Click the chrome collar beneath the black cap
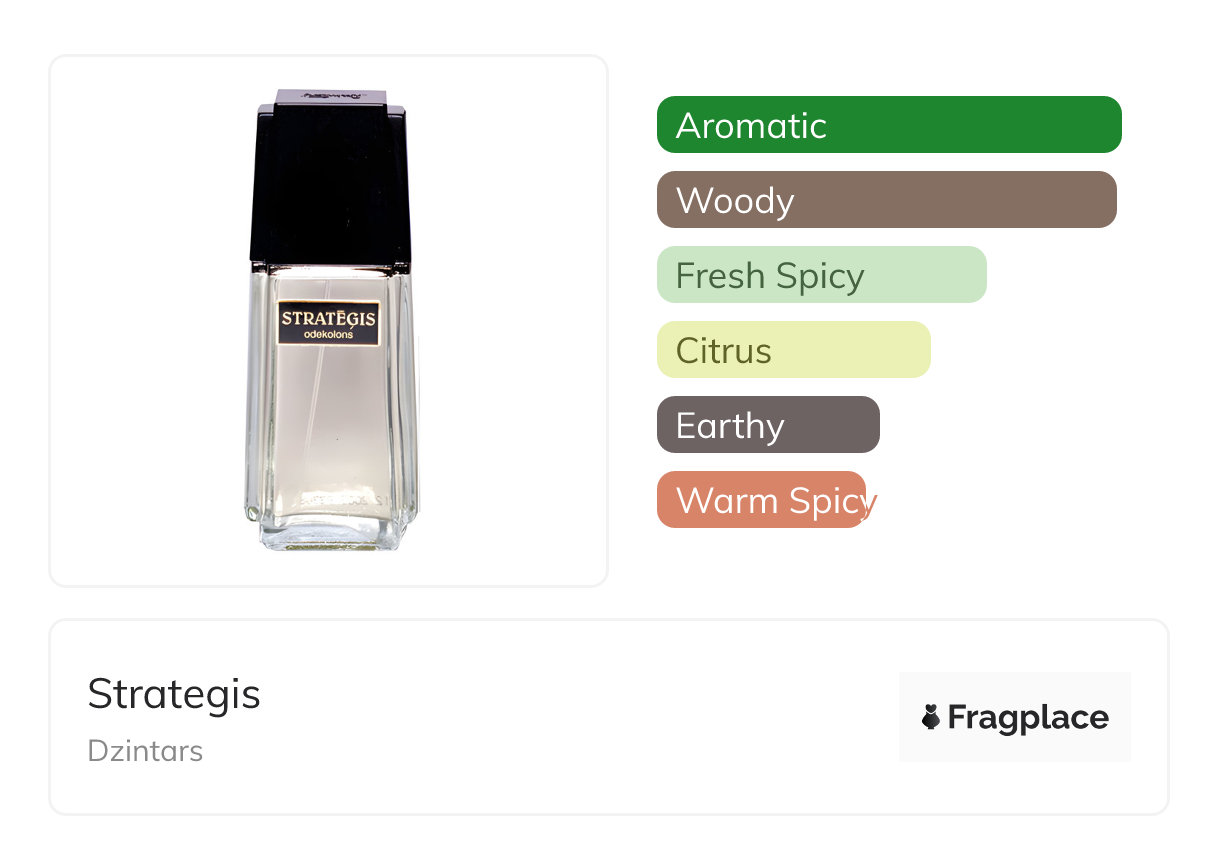The height and width of the screenshot is (864, 1218). 330,266
